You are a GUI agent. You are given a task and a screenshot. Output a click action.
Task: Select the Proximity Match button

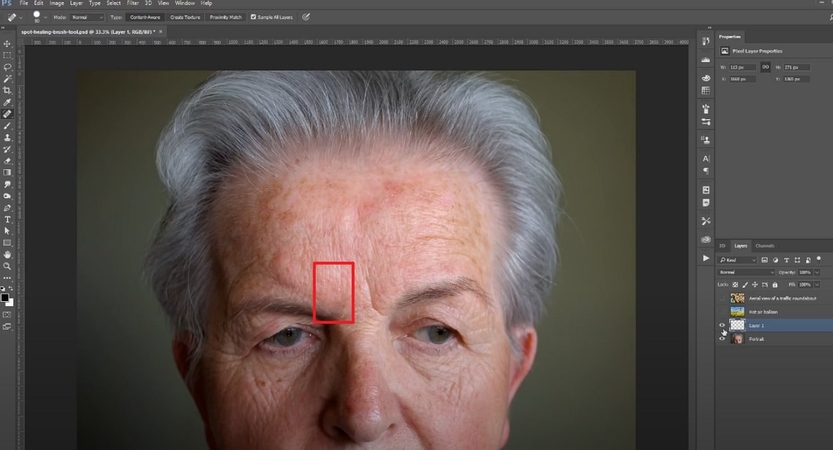point(228,17)
